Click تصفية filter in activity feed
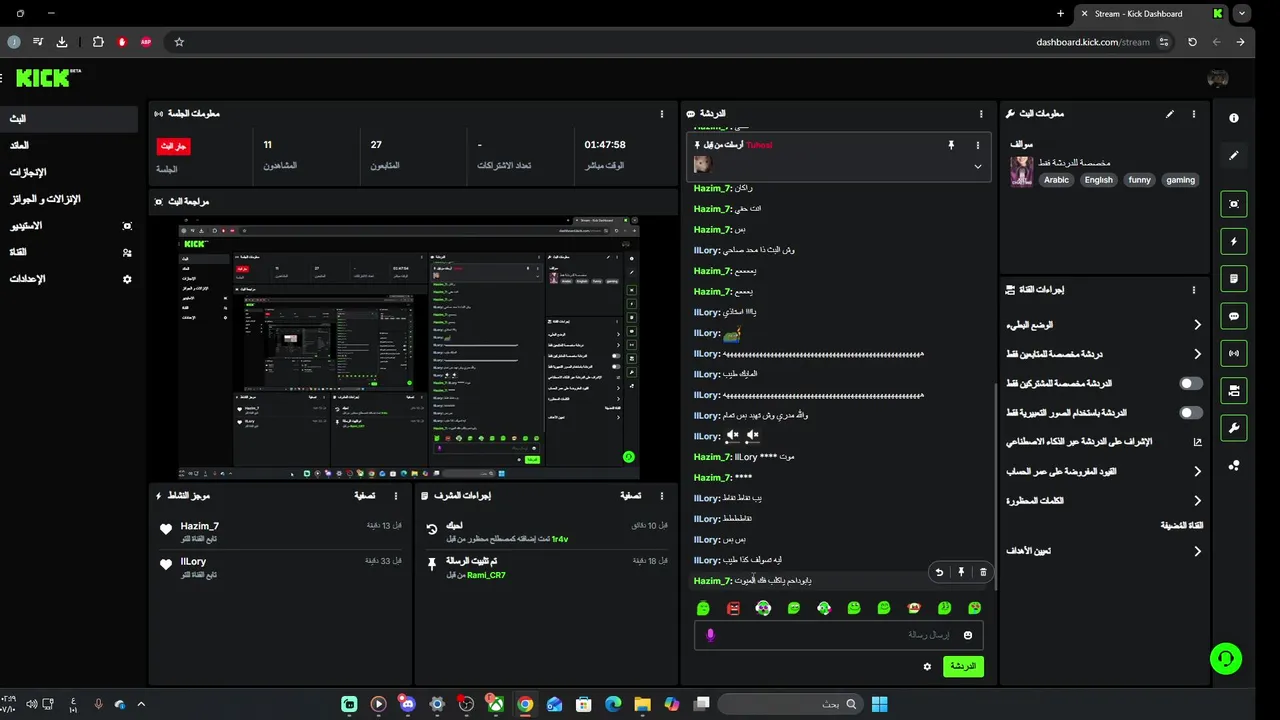The width and height of the screenshot is (1280, 720). coord(365,496)
